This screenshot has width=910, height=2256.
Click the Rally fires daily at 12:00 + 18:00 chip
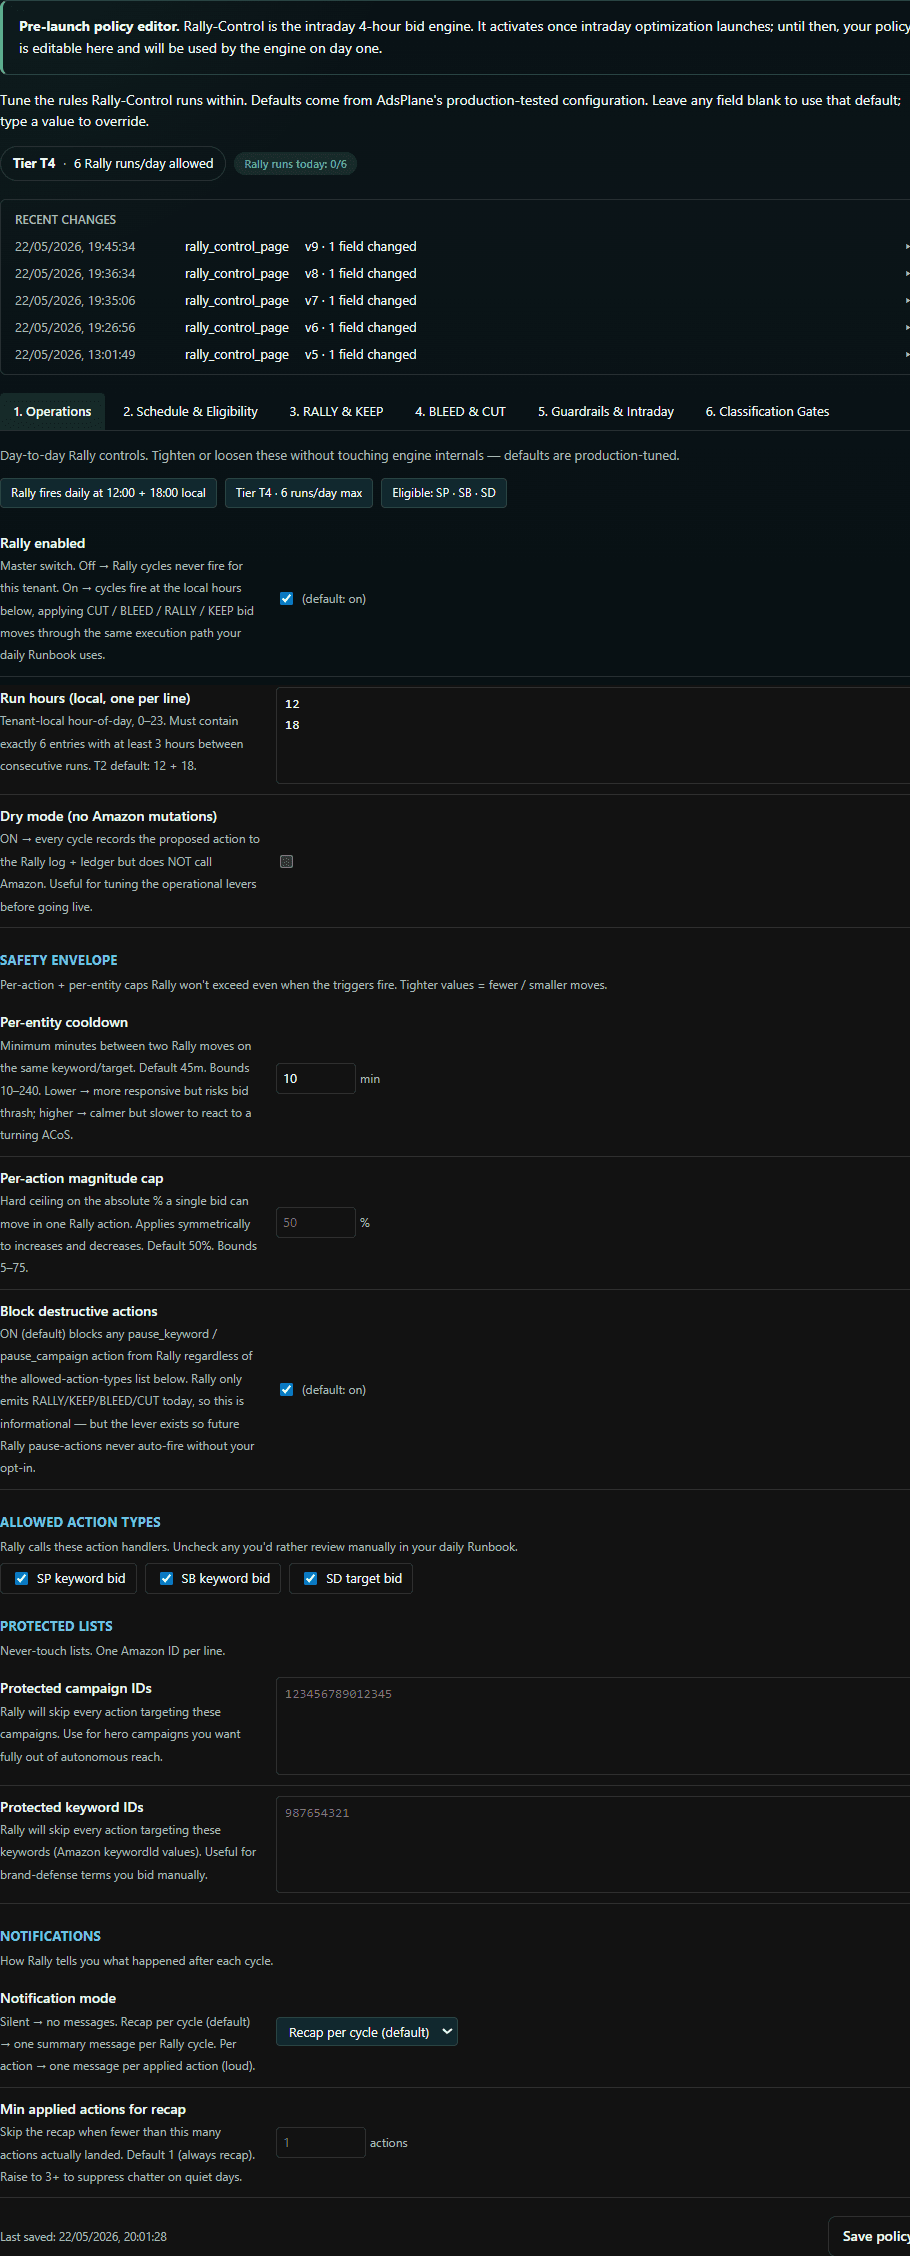click(x=108, y=493)
